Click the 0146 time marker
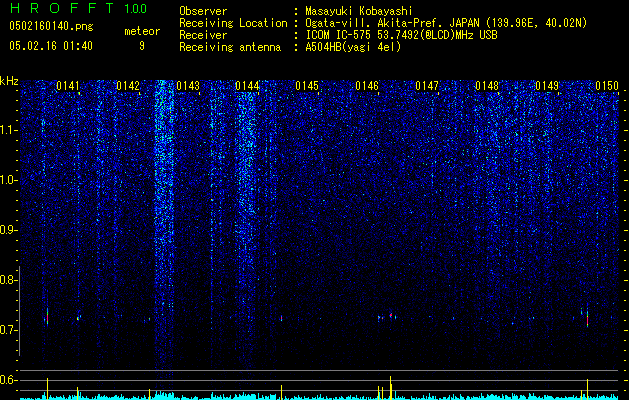 pyautogui.click(x=367, y=86)
